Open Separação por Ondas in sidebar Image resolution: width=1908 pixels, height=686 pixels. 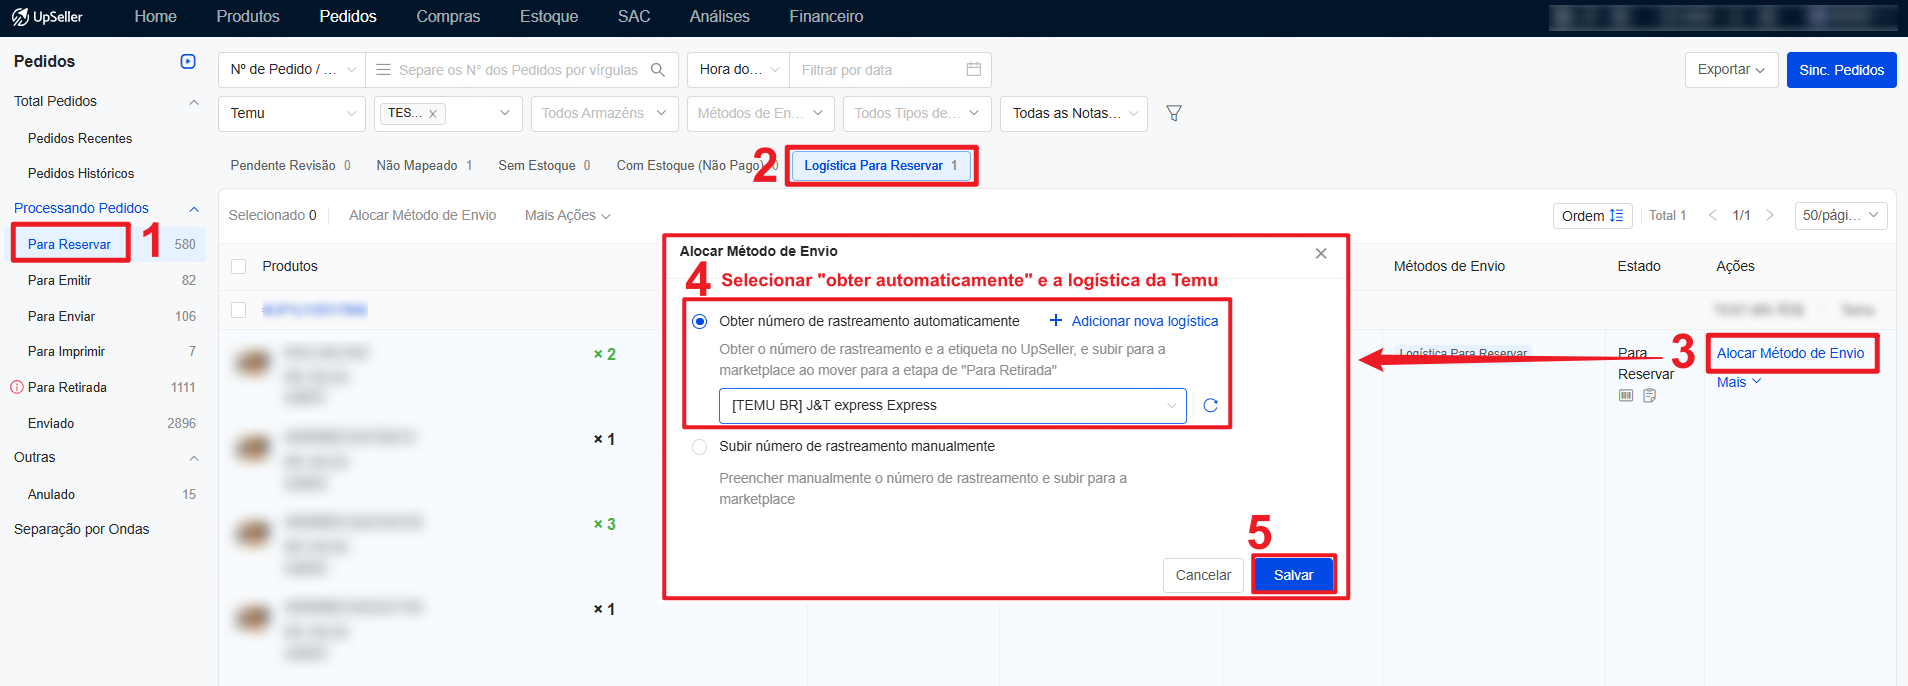(81, 530)
